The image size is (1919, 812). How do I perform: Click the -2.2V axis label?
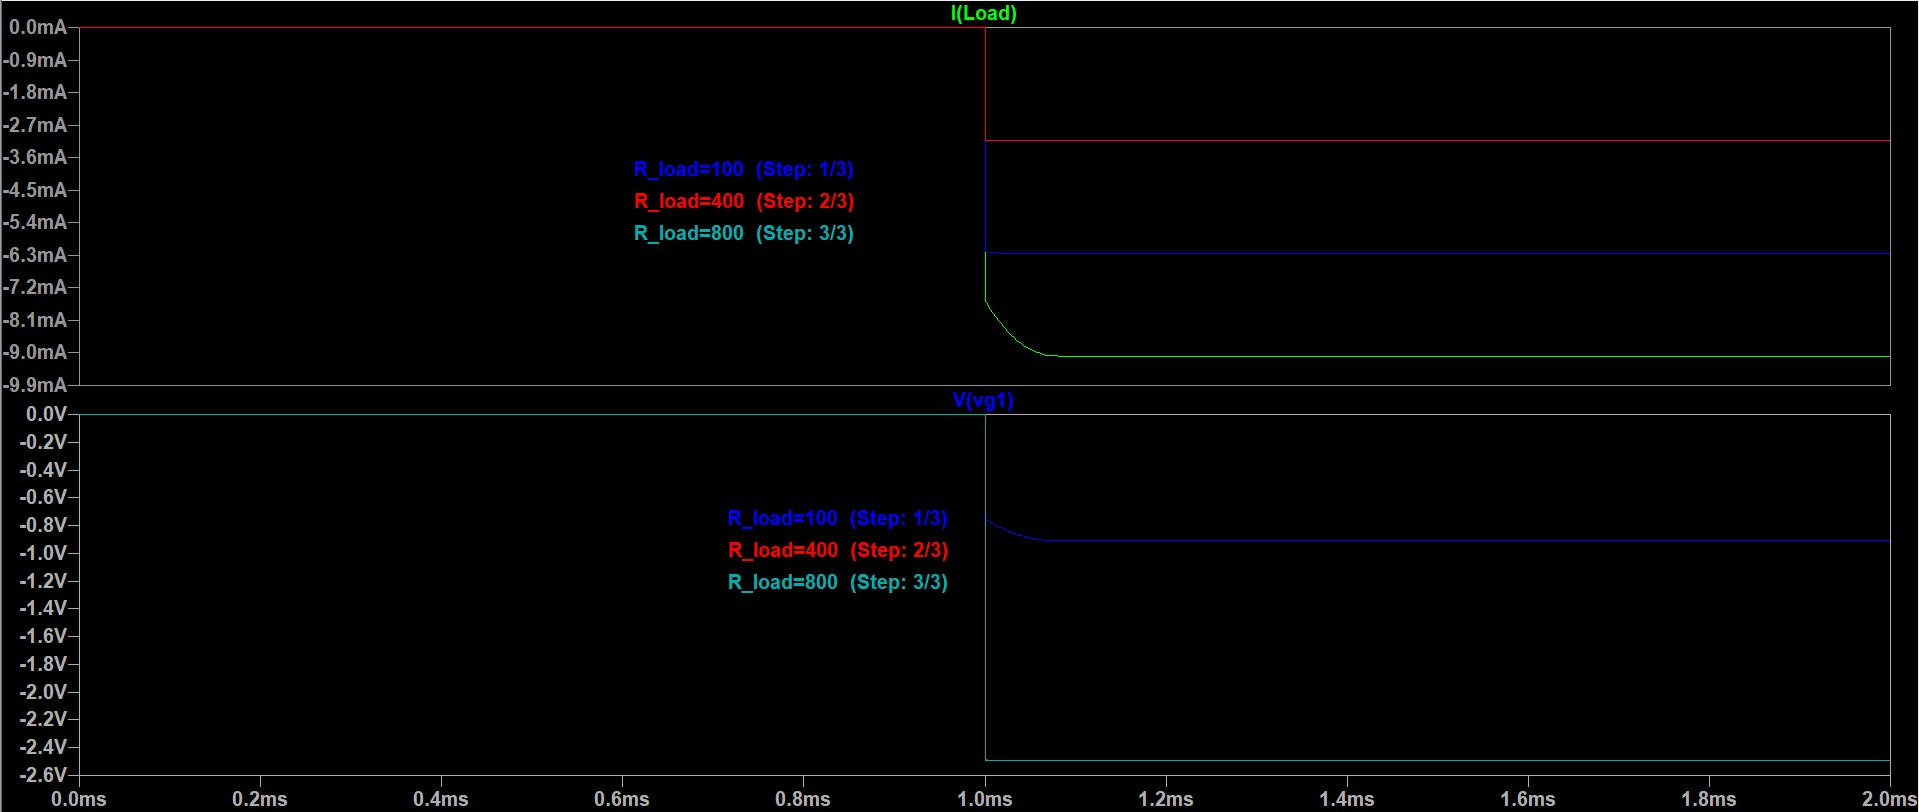43,719
